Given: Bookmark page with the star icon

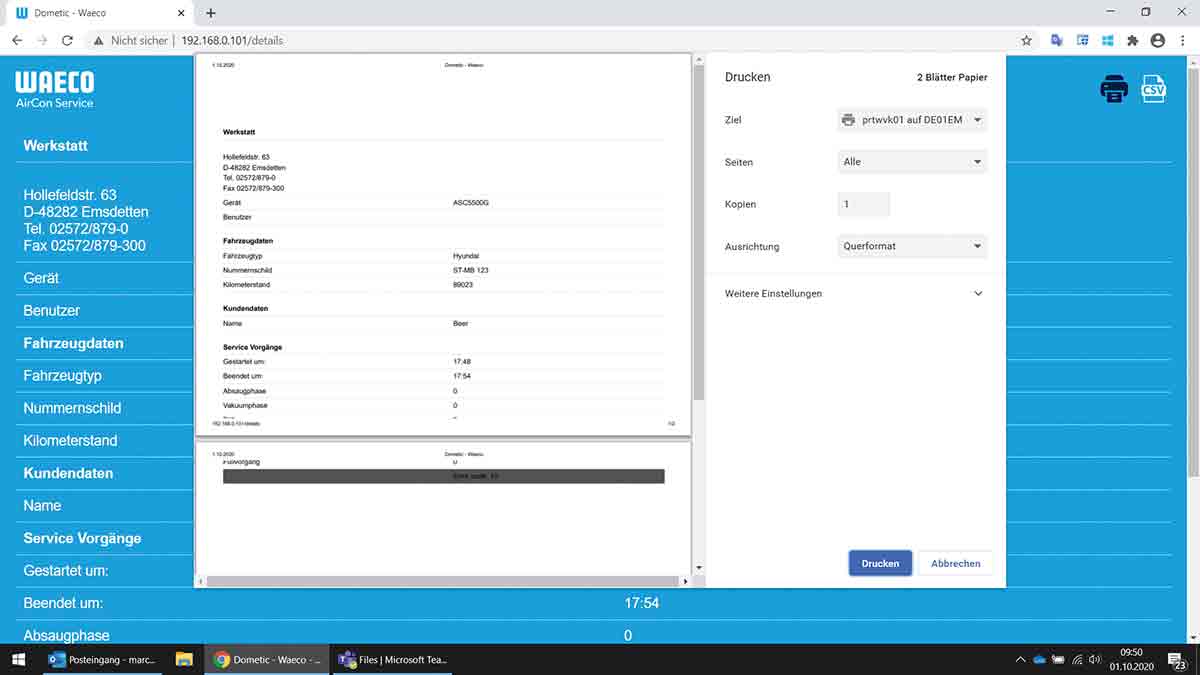Looking at the screenshot, I should tap(1026, 41).
